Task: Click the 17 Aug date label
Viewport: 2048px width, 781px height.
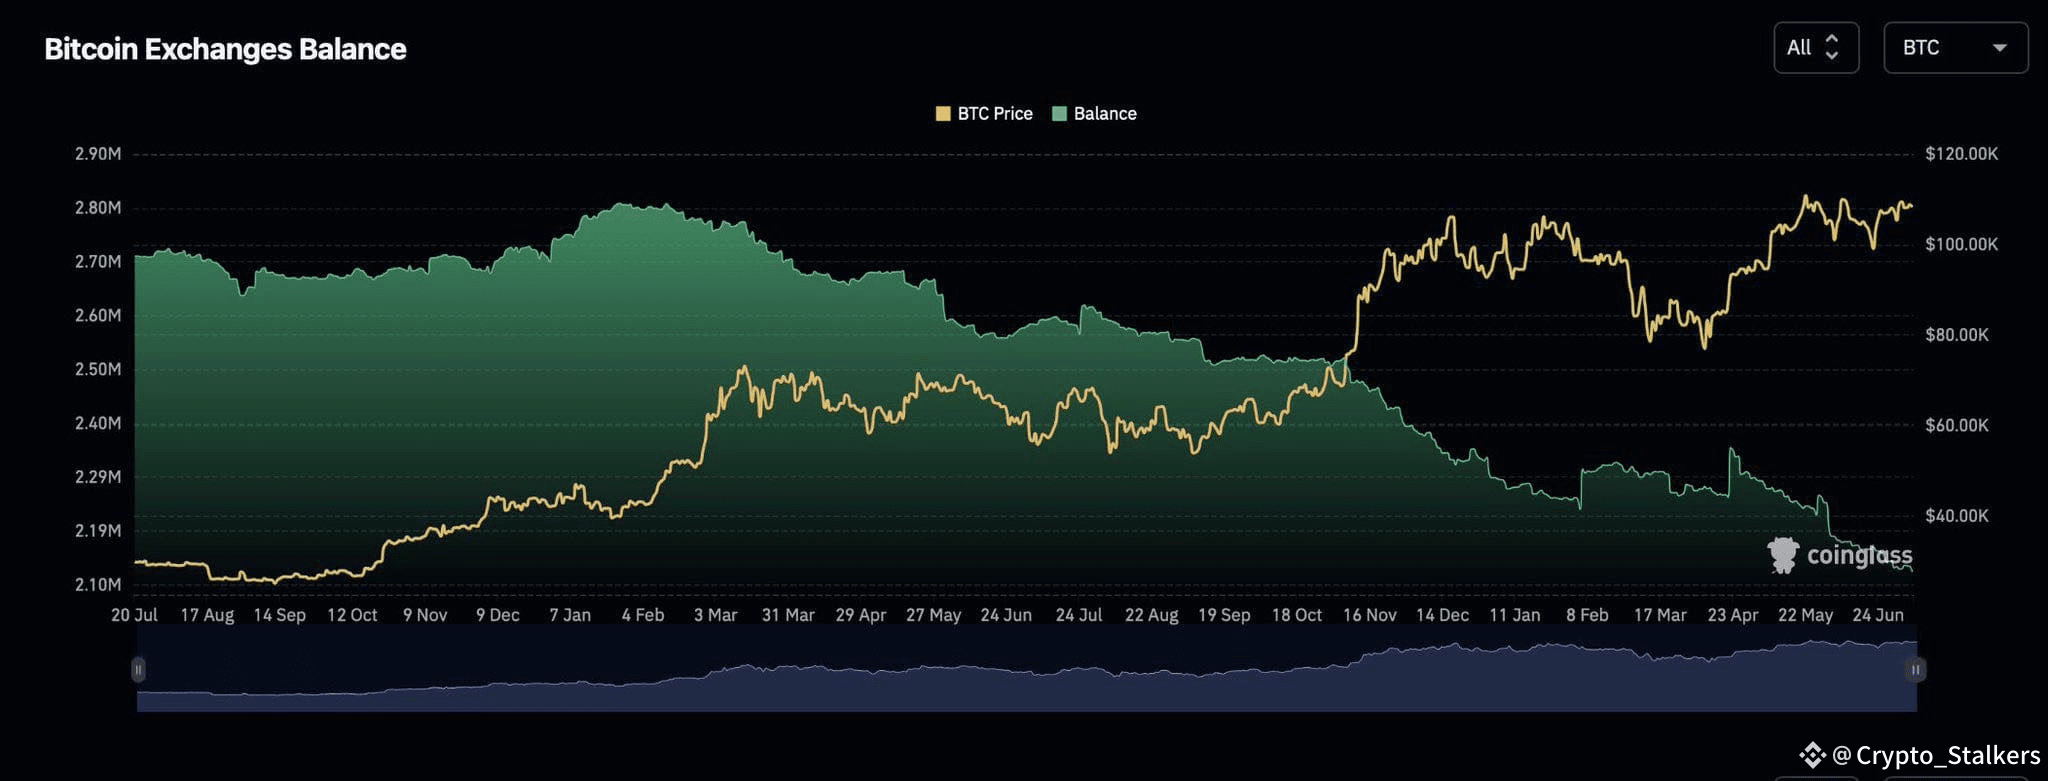Action: pyautogui.click(x=207, y=615)
